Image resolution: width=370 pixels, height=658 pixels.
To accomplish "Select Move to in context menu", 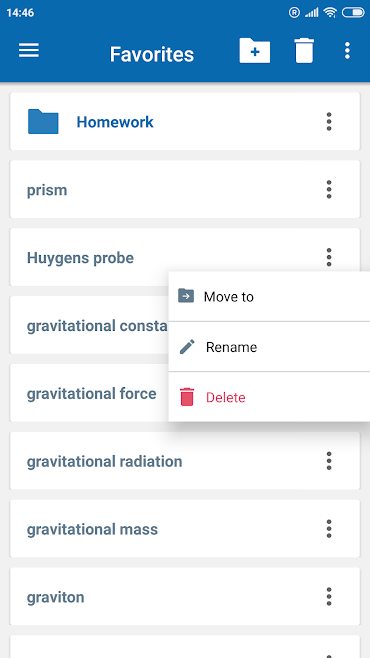I will [269, 297].
